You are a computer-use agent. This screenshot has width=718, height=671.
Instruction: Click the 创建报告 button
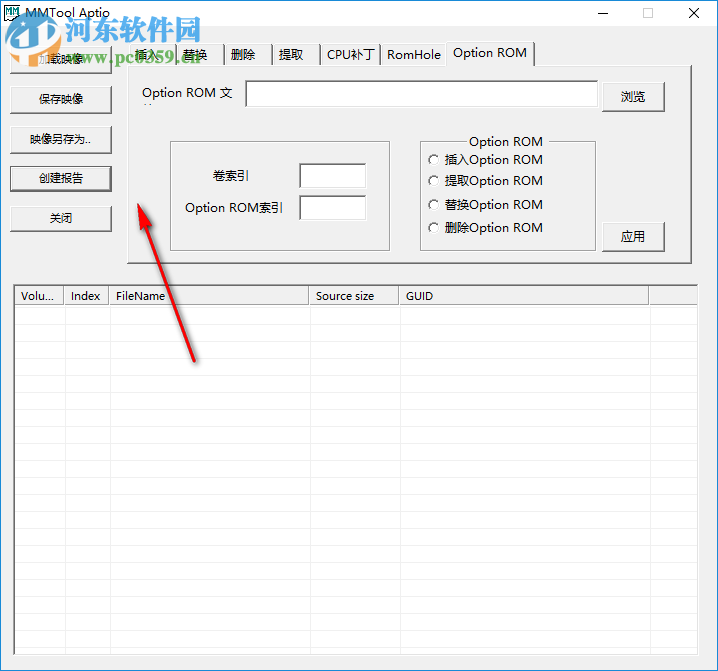pyautogui.click(x=61, y=179)
